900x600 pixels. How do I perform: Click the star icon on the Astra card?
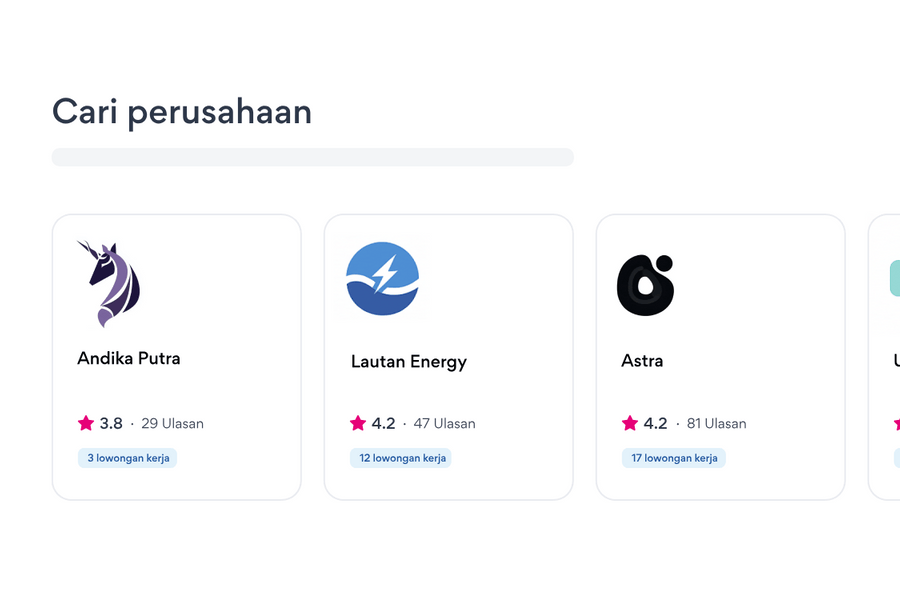click(x=630, y=423)
